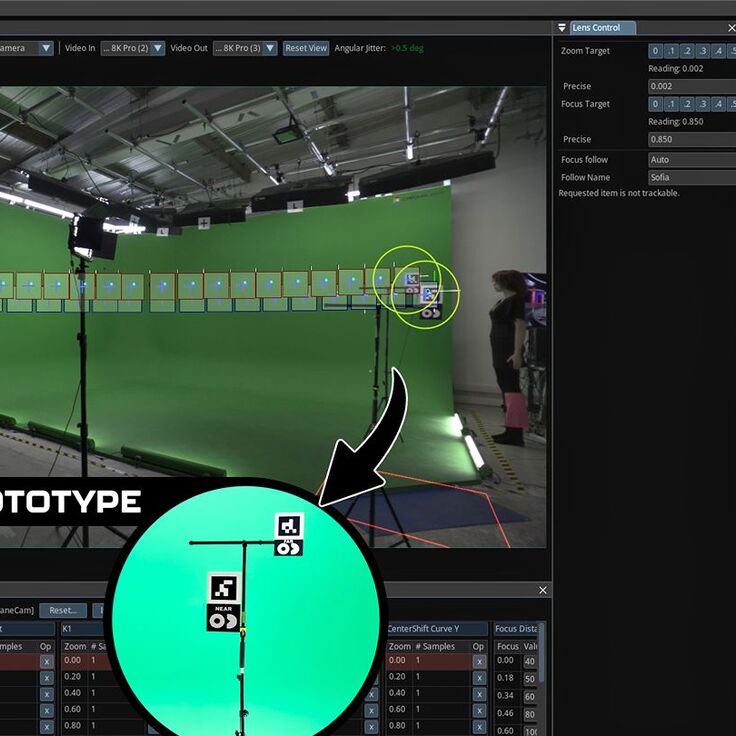The height and width of the screenshot is (736, 736).
Task: Edit the value 40 for focus 0.00
Action: (x=529, y=662)
